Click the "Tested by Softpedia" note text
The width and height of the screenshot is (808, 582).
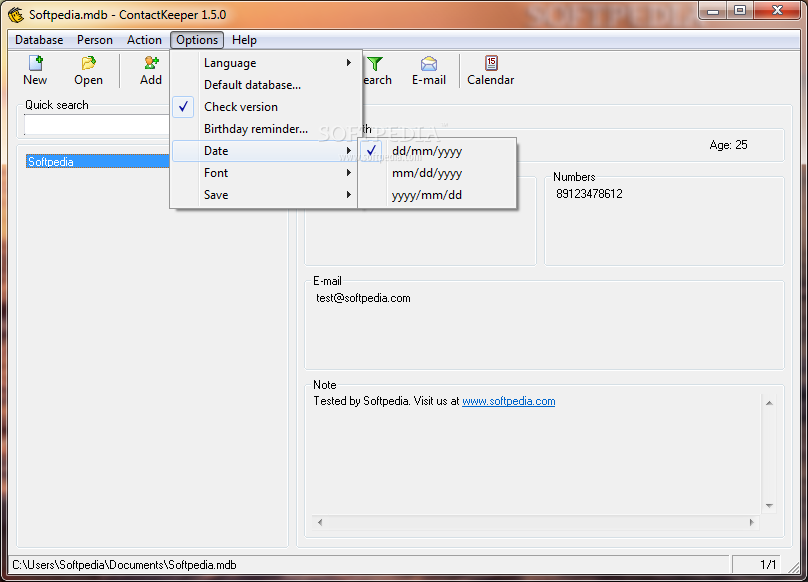tap(361, 401)
